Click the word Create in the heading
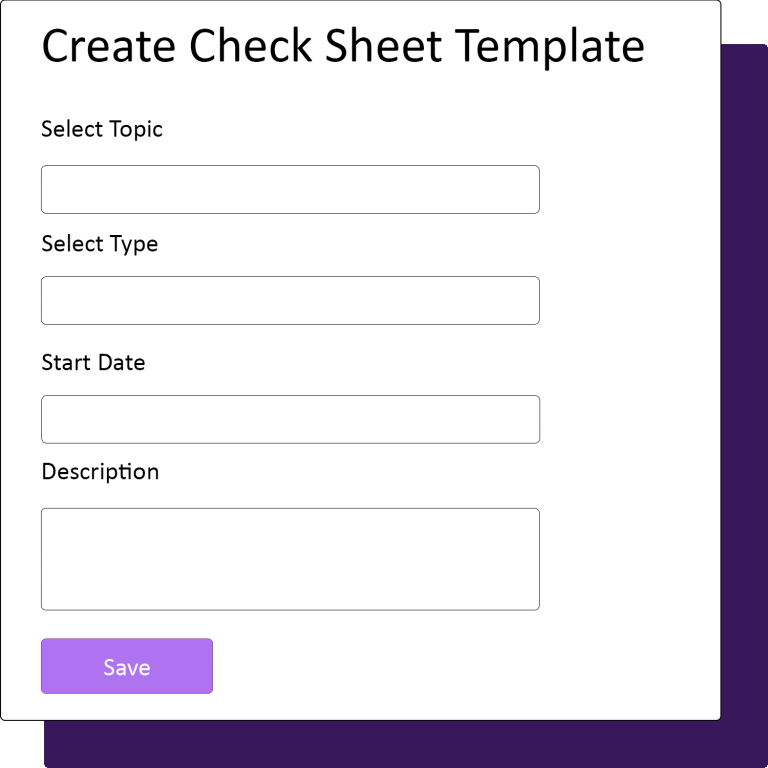768x768 pixels. pos(108,46)
